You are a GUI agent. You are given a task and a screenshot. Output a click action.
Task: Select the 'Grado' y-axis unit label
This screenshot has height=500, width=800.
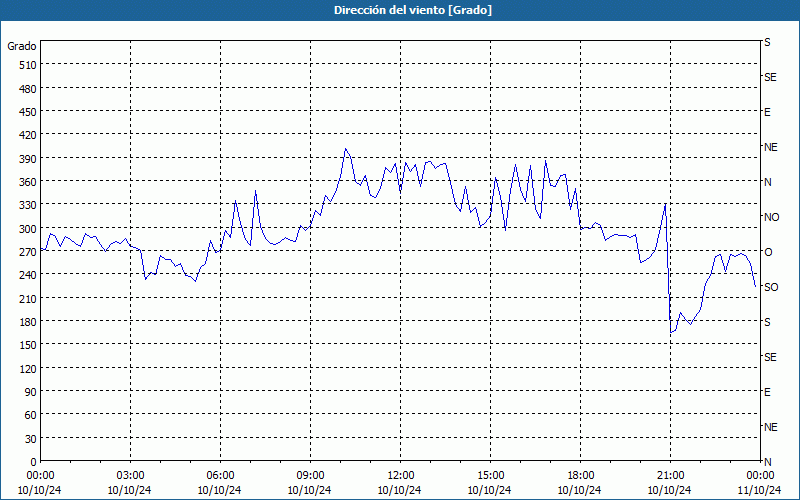tap(22, 46)
